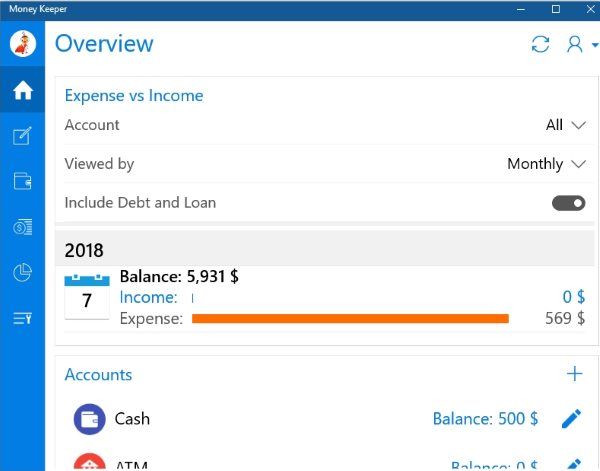
Task: Edit the Cash account with pencil icon
Action: pyautogui.click(x=571, y=418)
